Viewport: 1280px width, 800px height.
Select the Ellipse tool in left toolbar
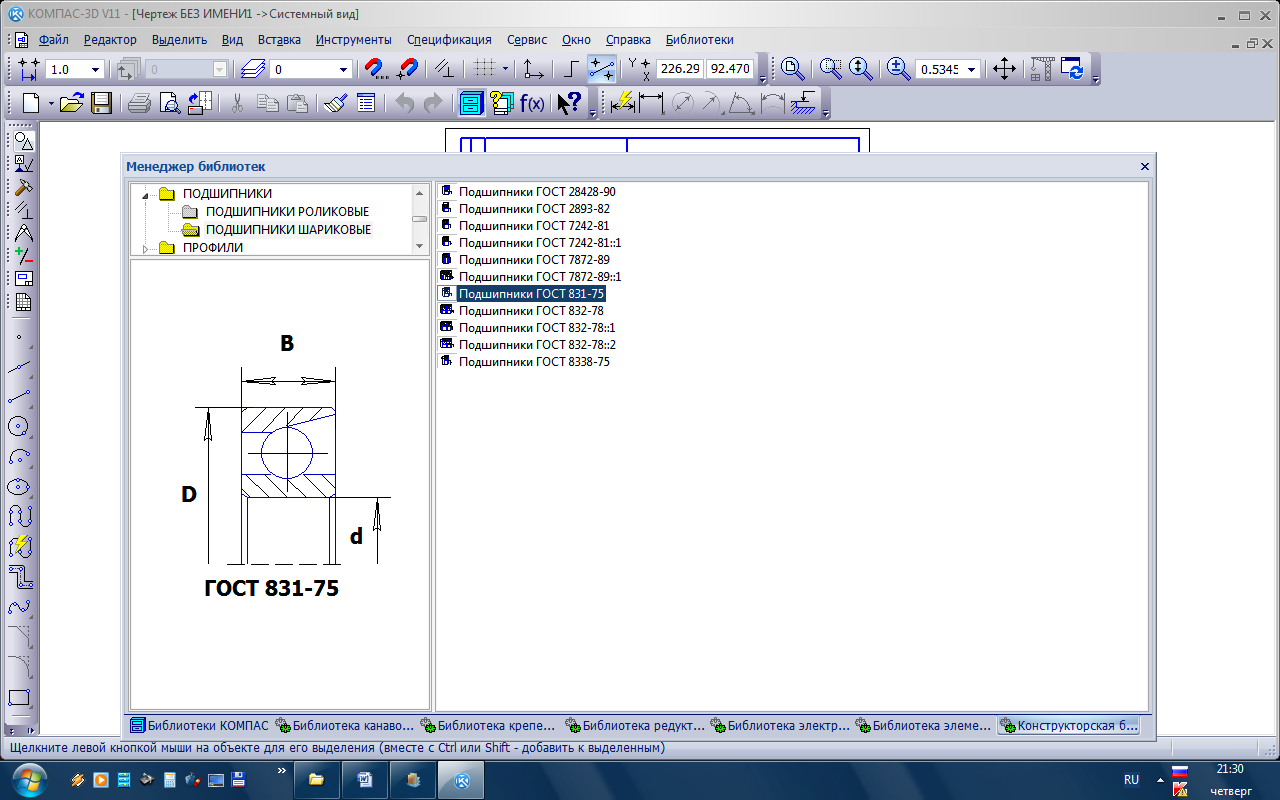[x=19, y=487]
